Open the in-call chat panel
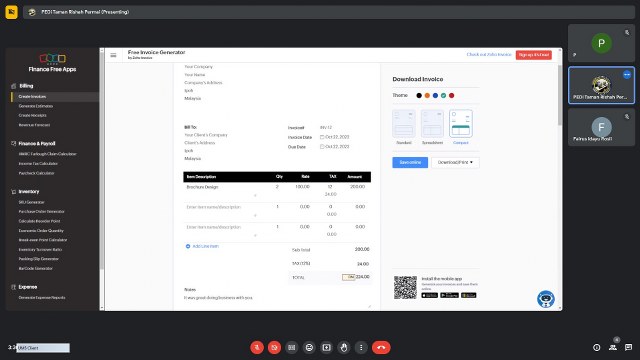Image resolution: width=640 pixels, height=360 pixels. 629,347
